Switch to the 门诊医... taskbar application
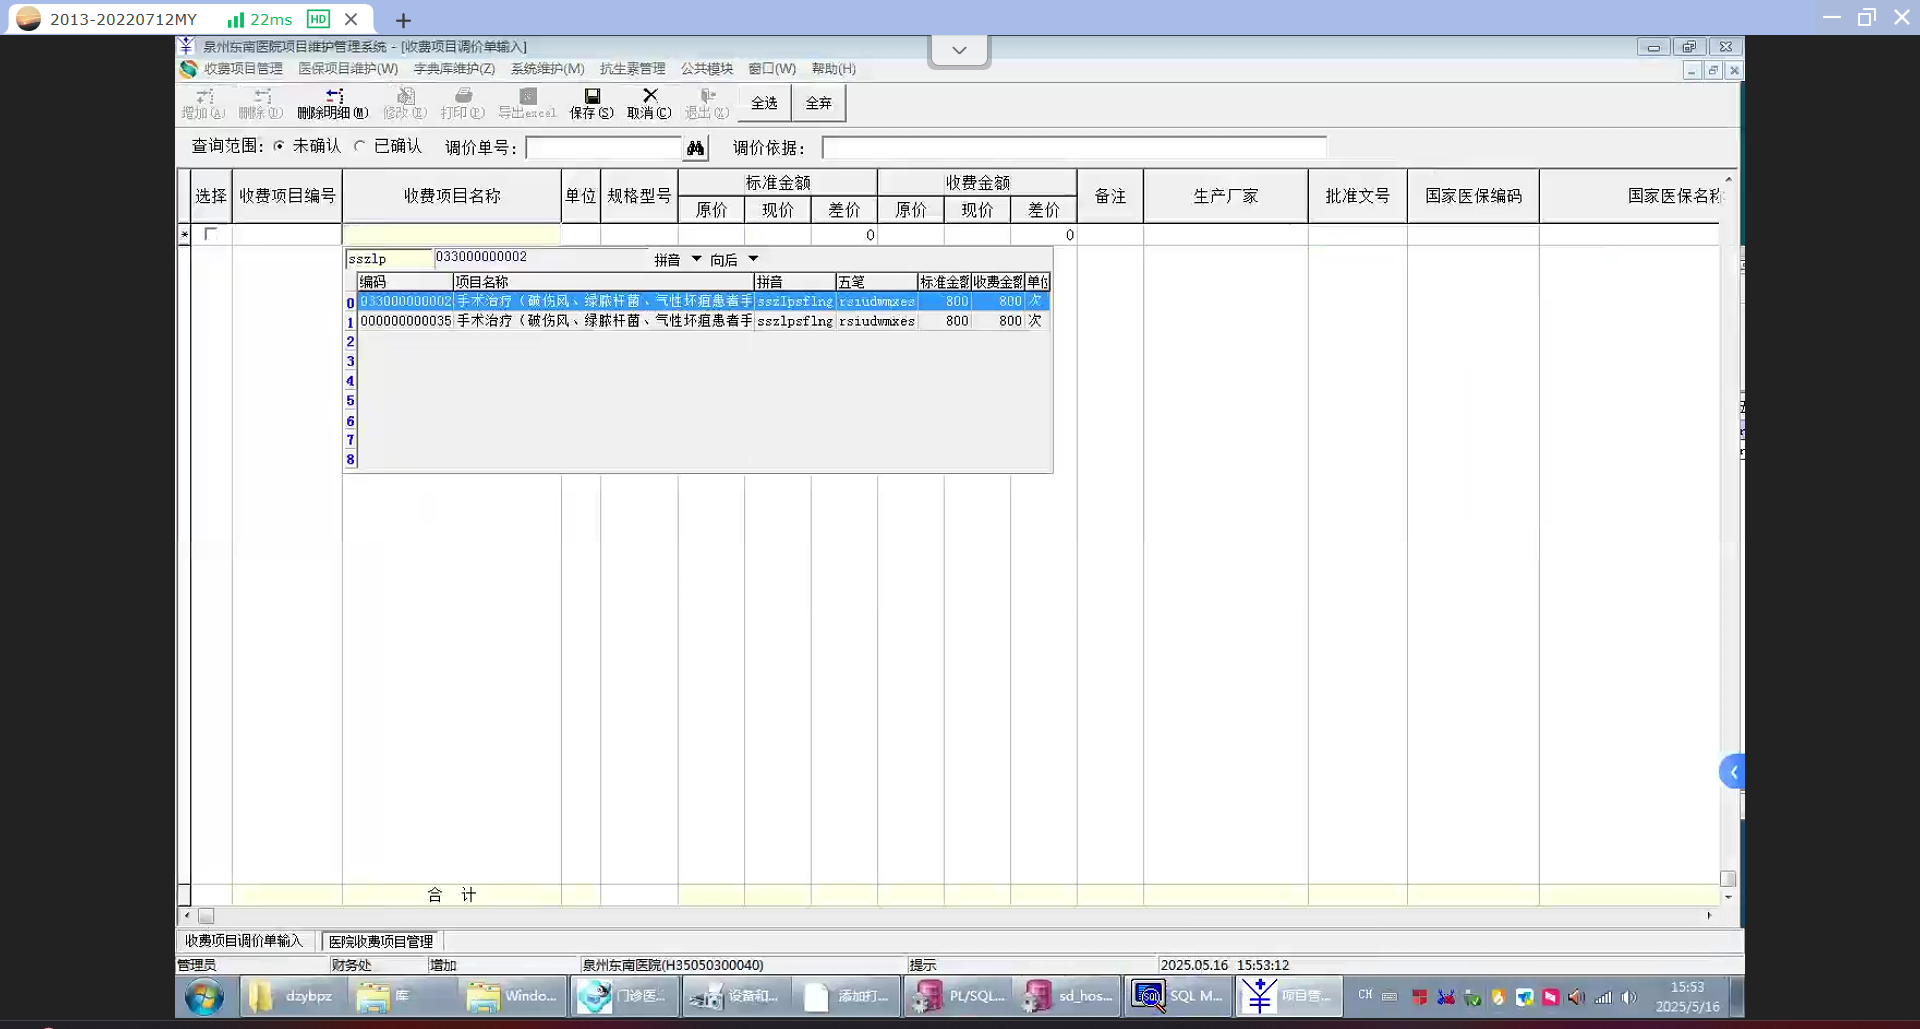Viewport: 1920px width, 1029px height. (625, 996)
